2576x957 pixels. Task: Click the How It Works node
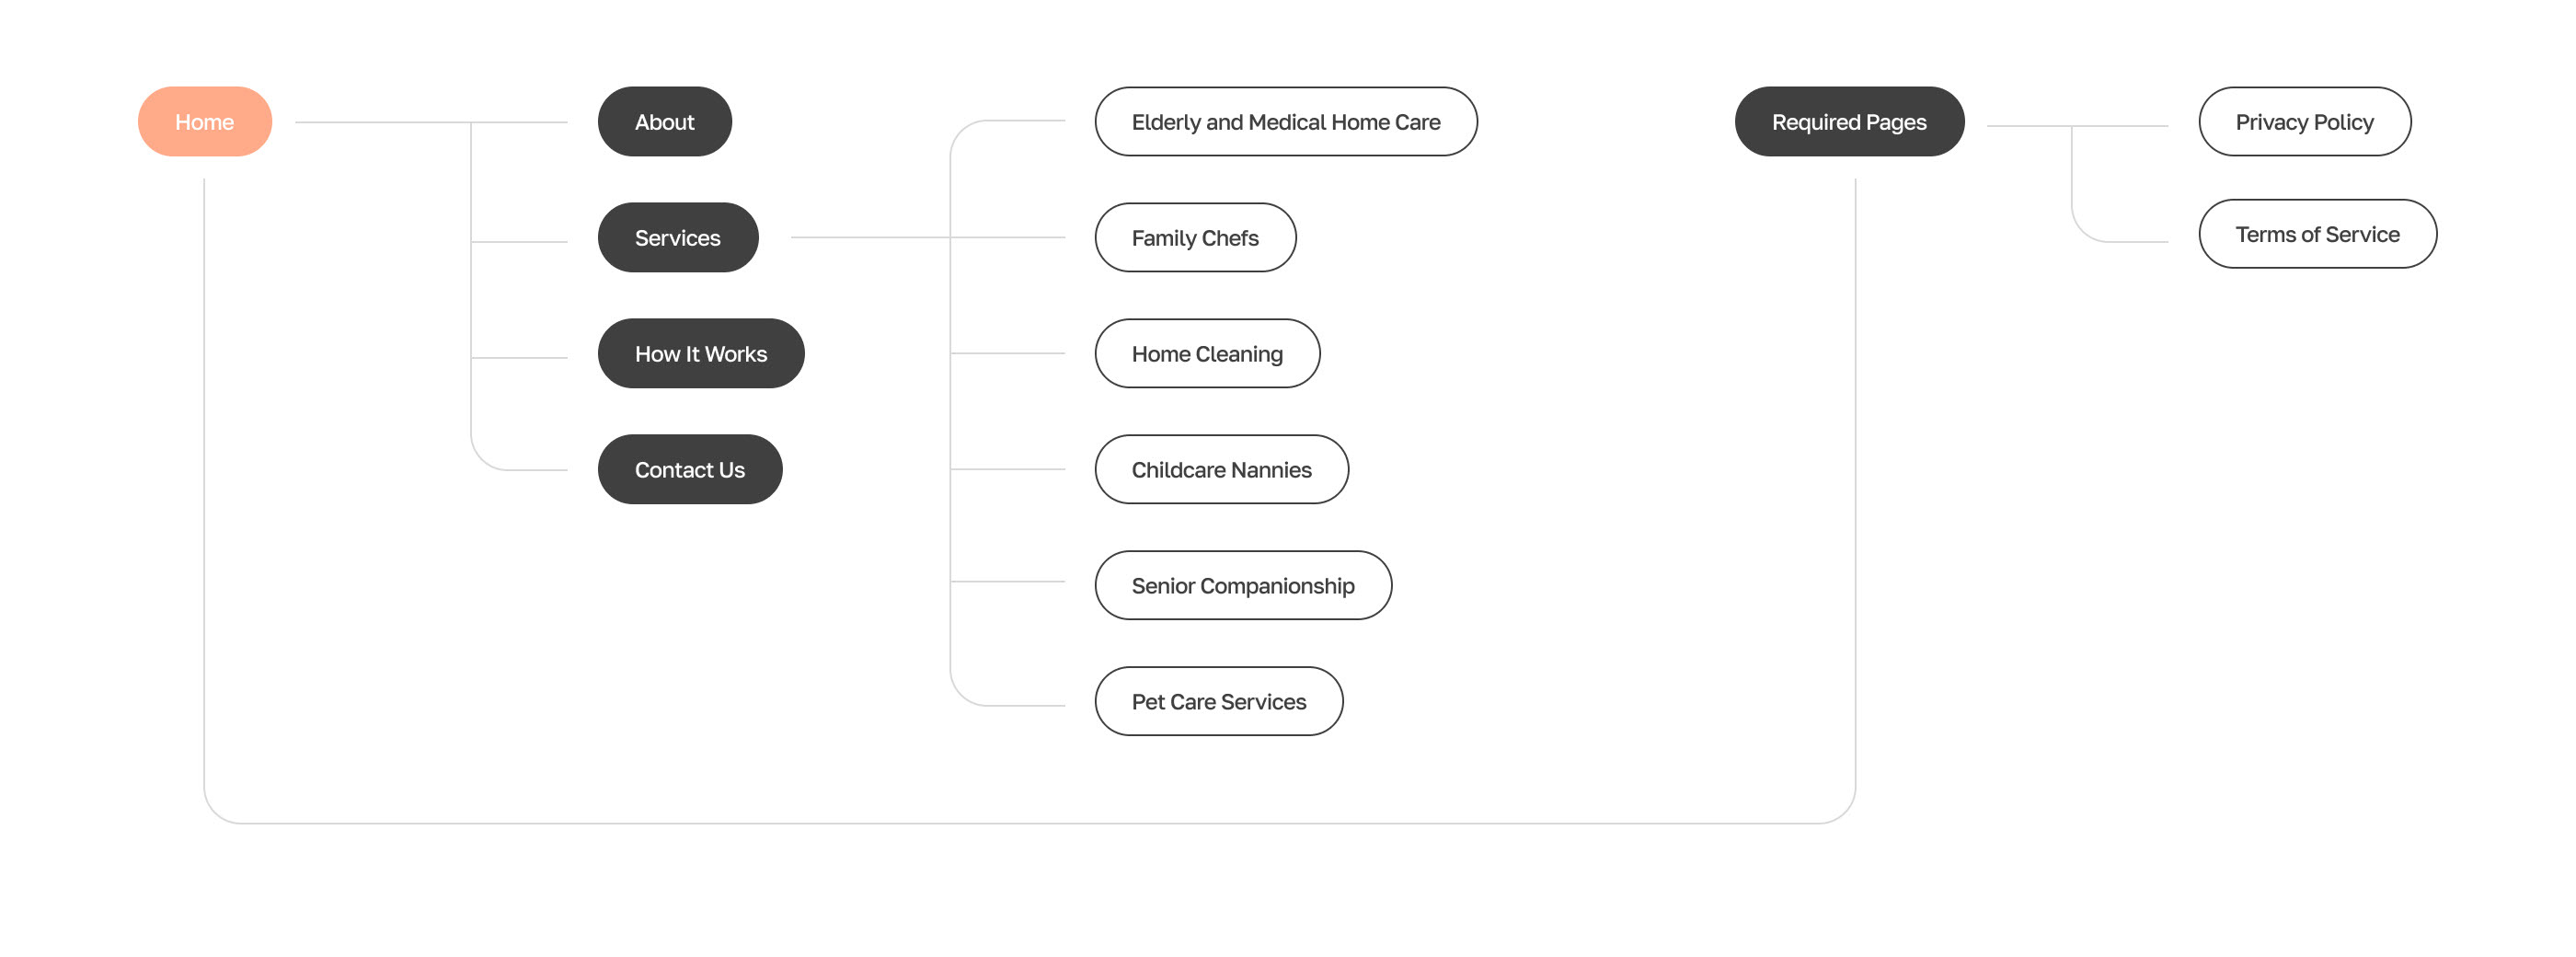pos(700,354)
